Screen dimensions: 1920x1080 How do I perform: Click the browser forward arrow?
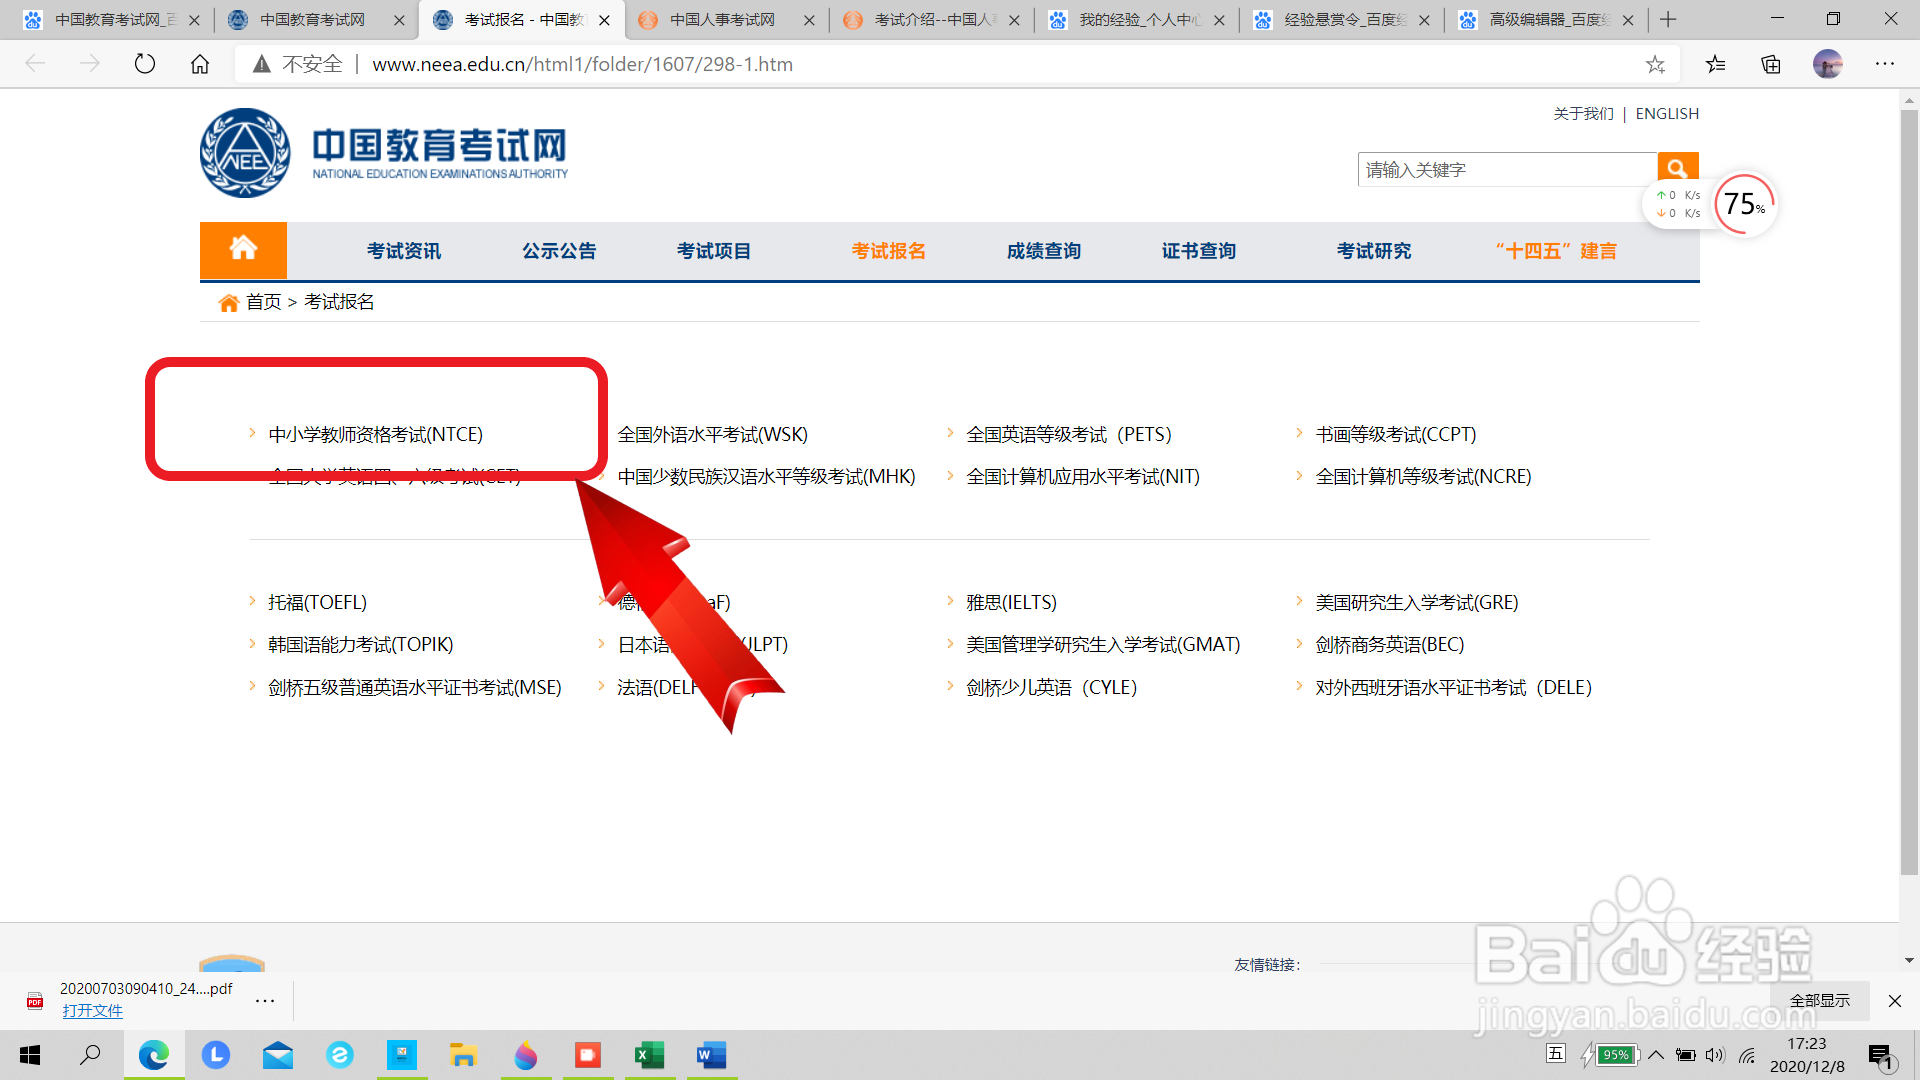[x=90, y=64]
